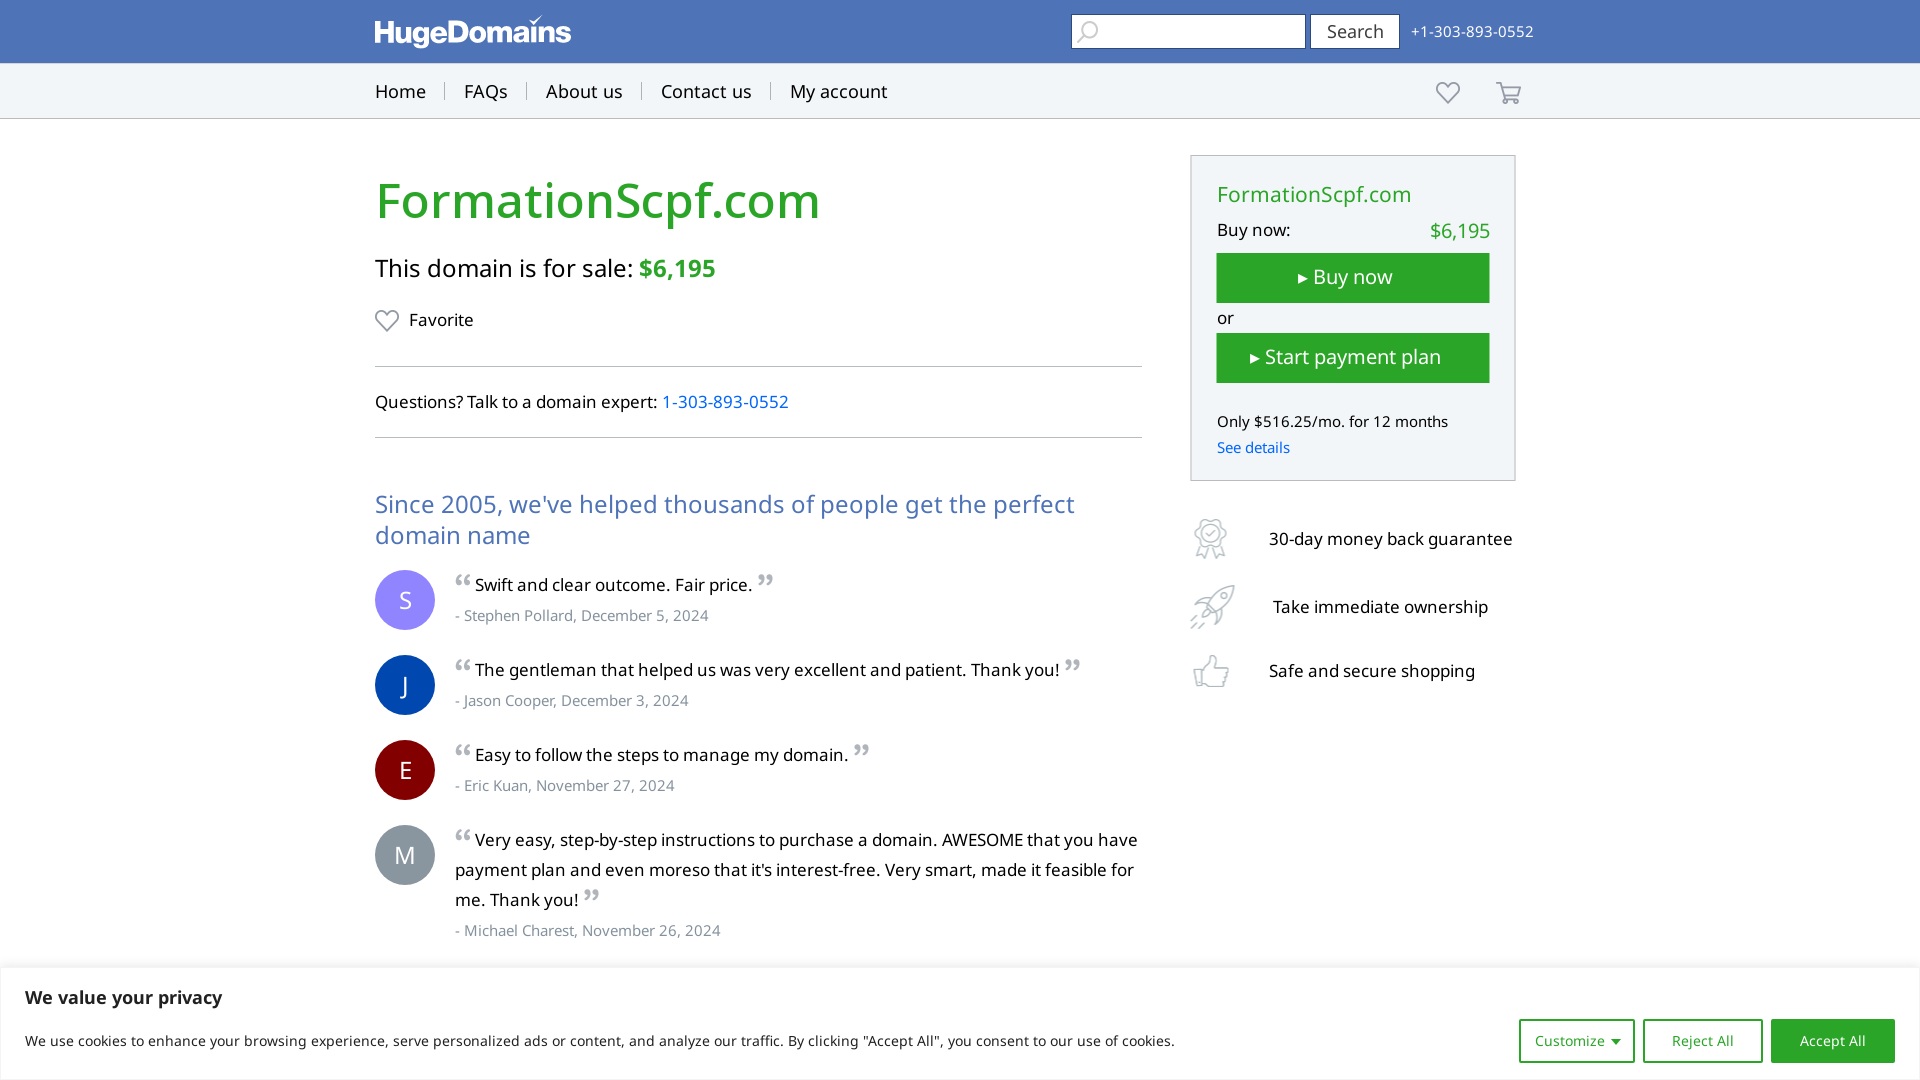
Task: Click the thumbs-up icon for secure shopping
Action: (x=1210, y=671)
